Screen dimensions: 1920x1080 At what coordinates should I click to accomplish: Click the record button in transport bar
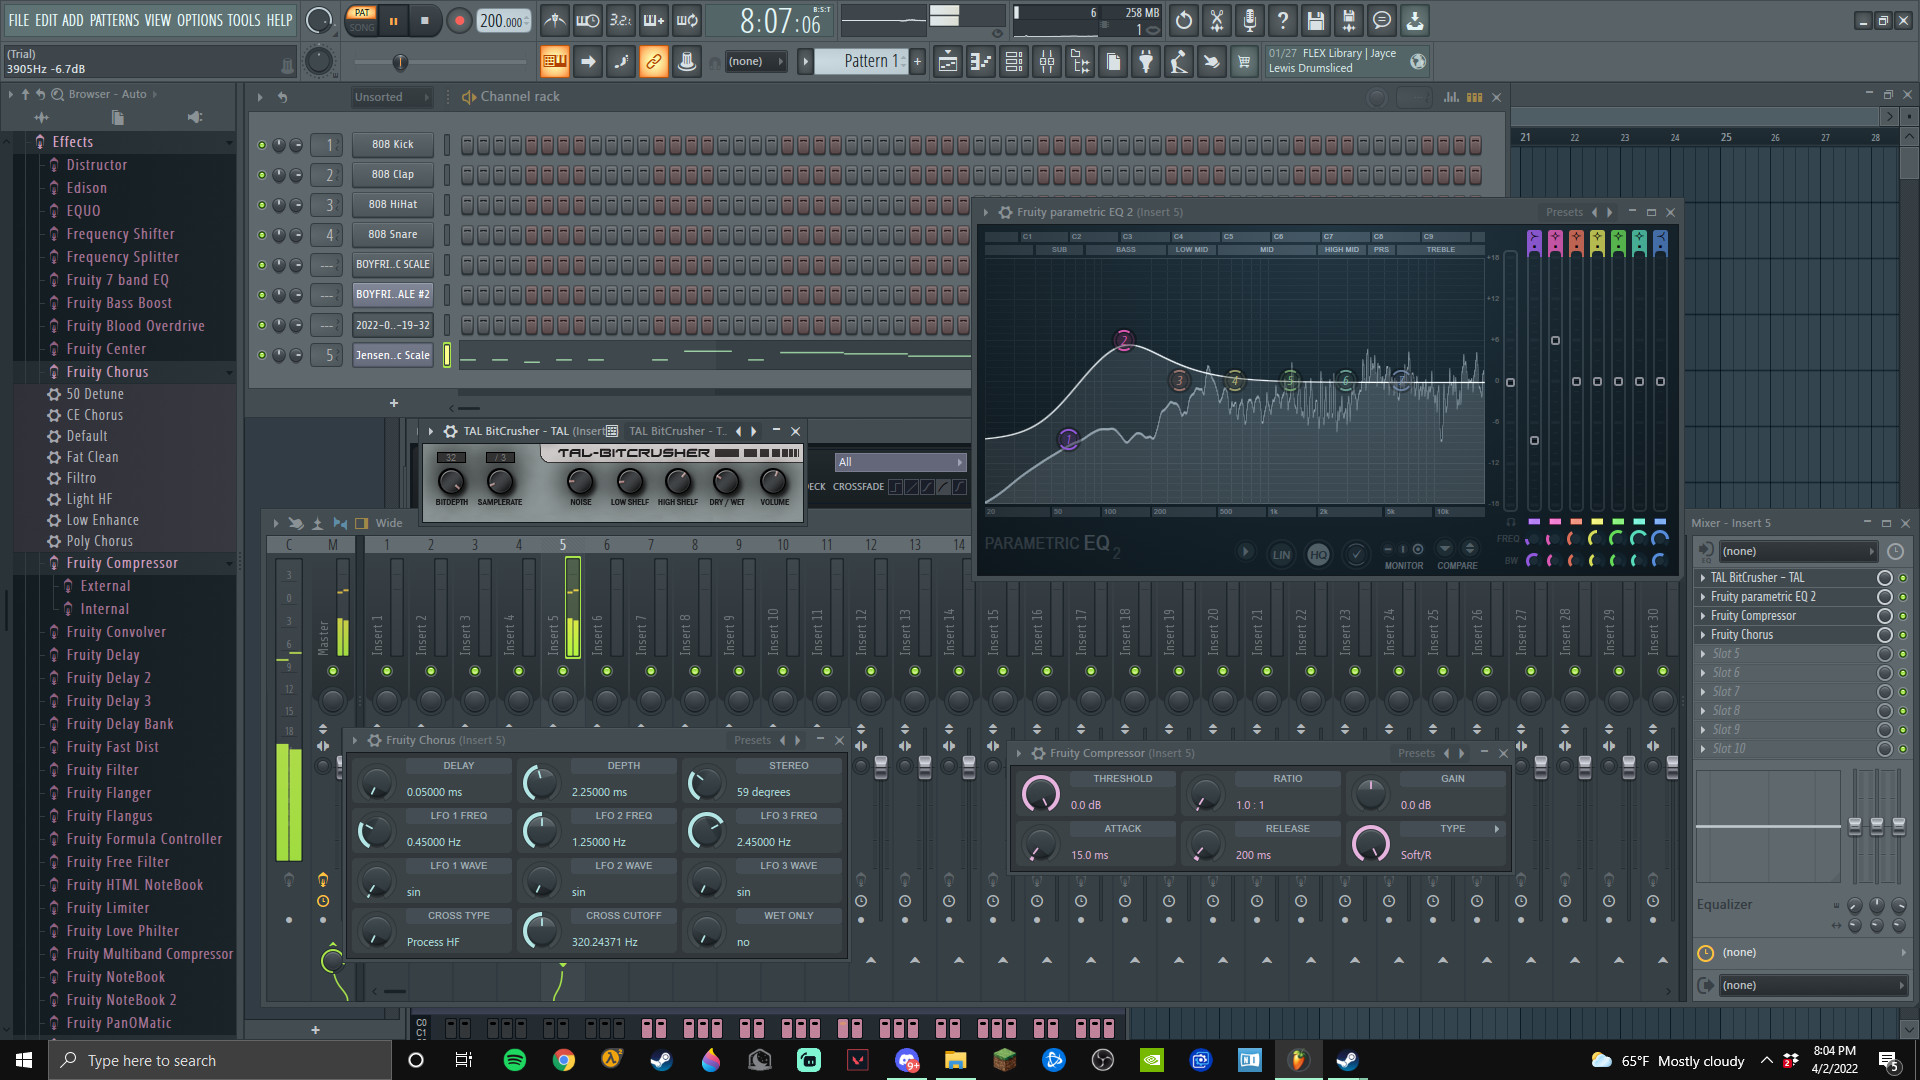pyautogui.click(x=459, y=21)
